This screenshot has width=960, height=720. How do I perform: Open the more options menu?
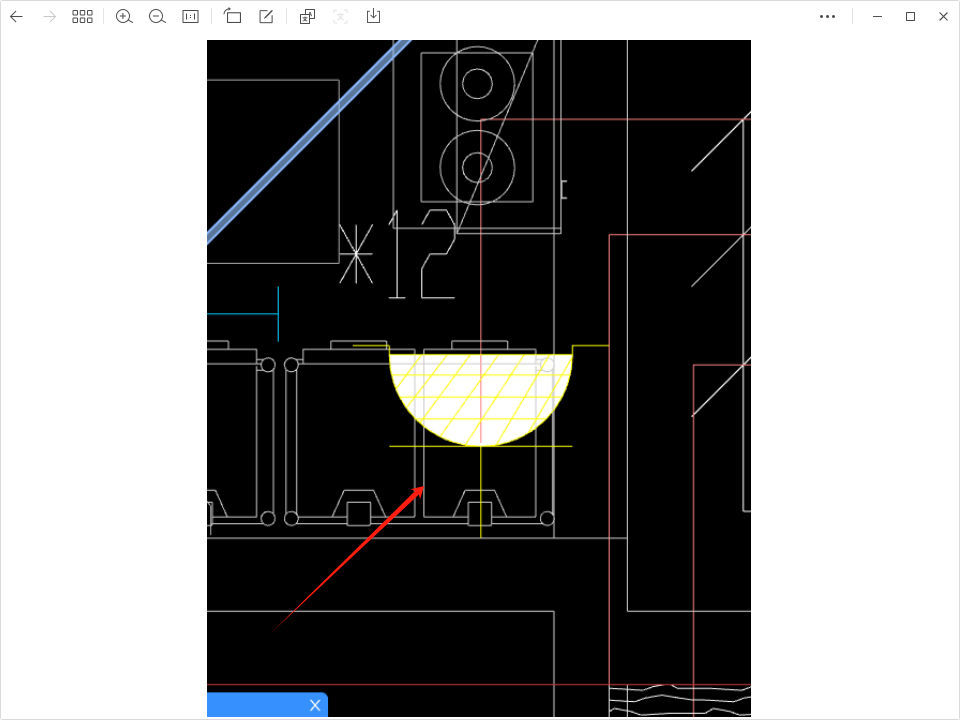827,17
